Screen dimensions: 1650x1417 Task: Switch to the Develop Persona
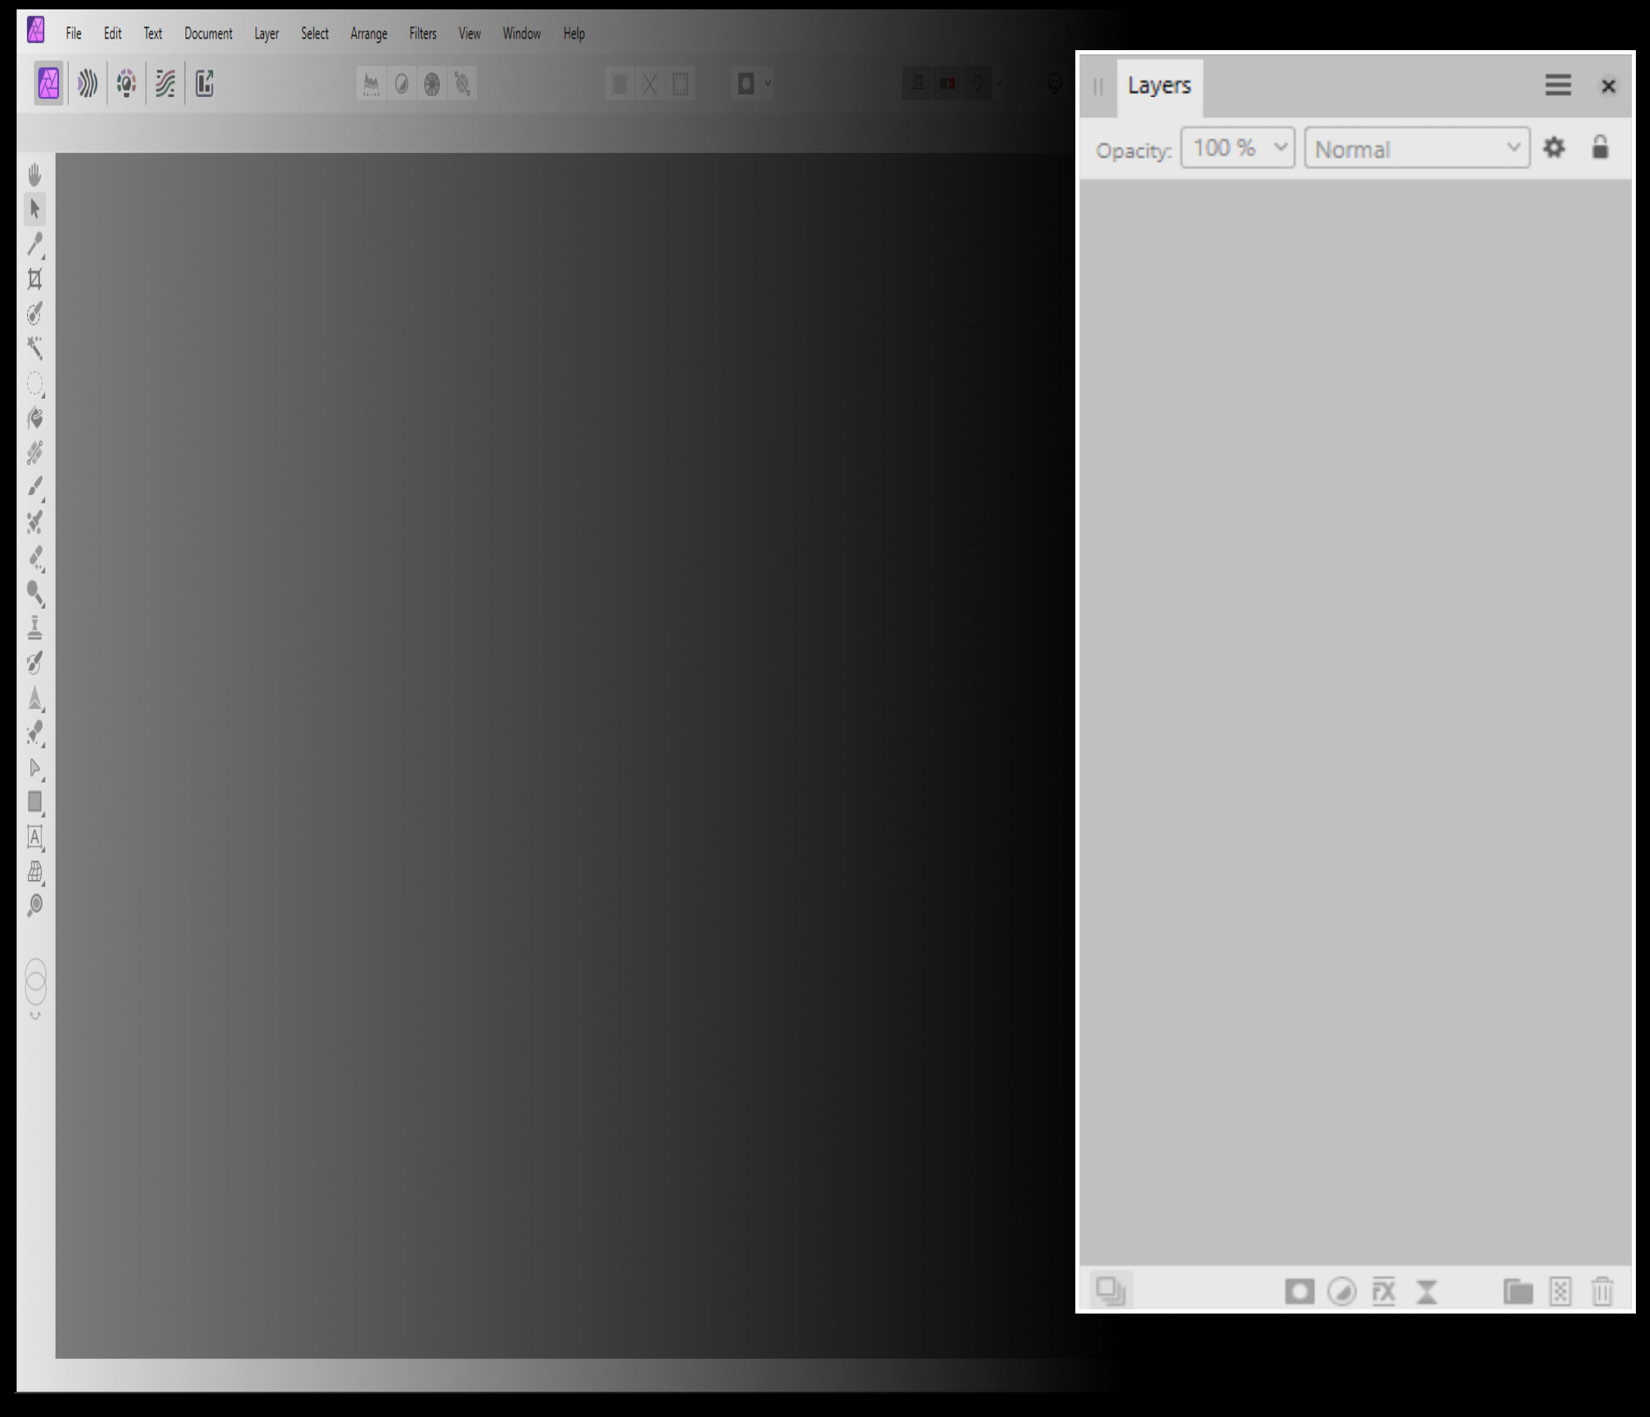(126, 84)
